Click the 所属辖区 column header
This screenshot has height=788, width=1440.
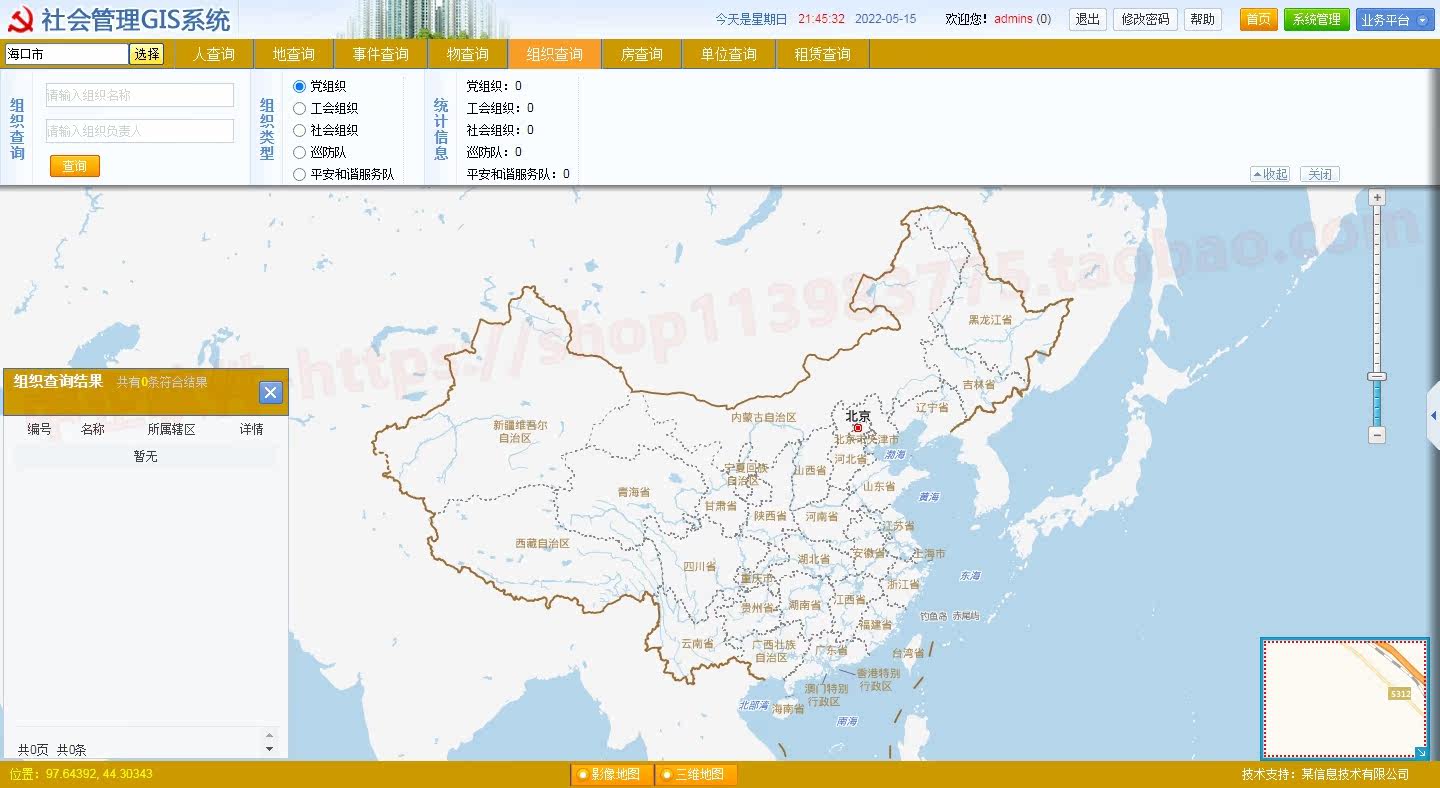pos(171,429)
